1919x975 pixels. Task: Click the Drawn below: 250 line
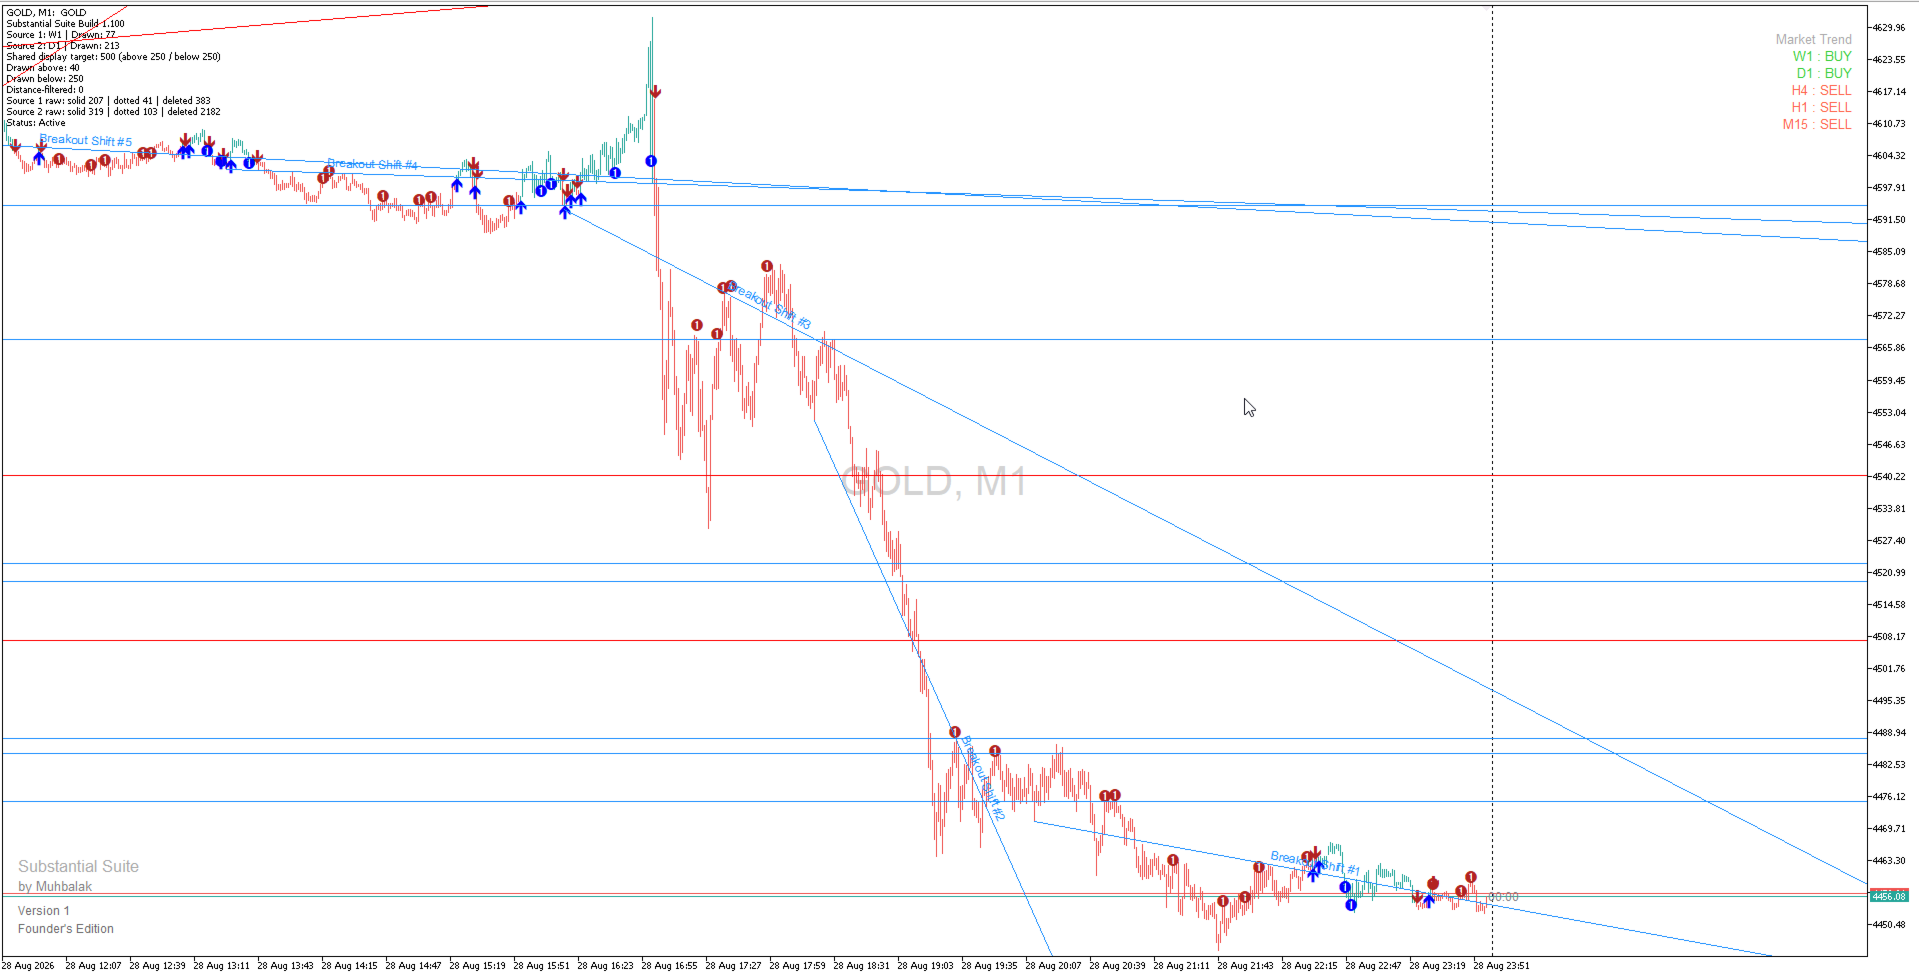(x=45, y=79)
